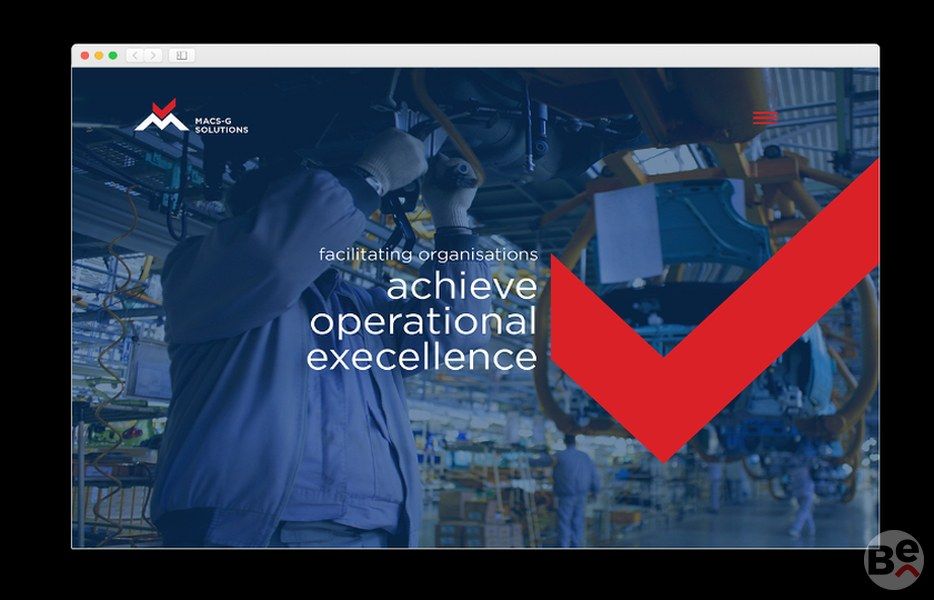The image size is (934, 600).
Task: Click the 'execellence' headline line
Action: click(x=421, y=357)
